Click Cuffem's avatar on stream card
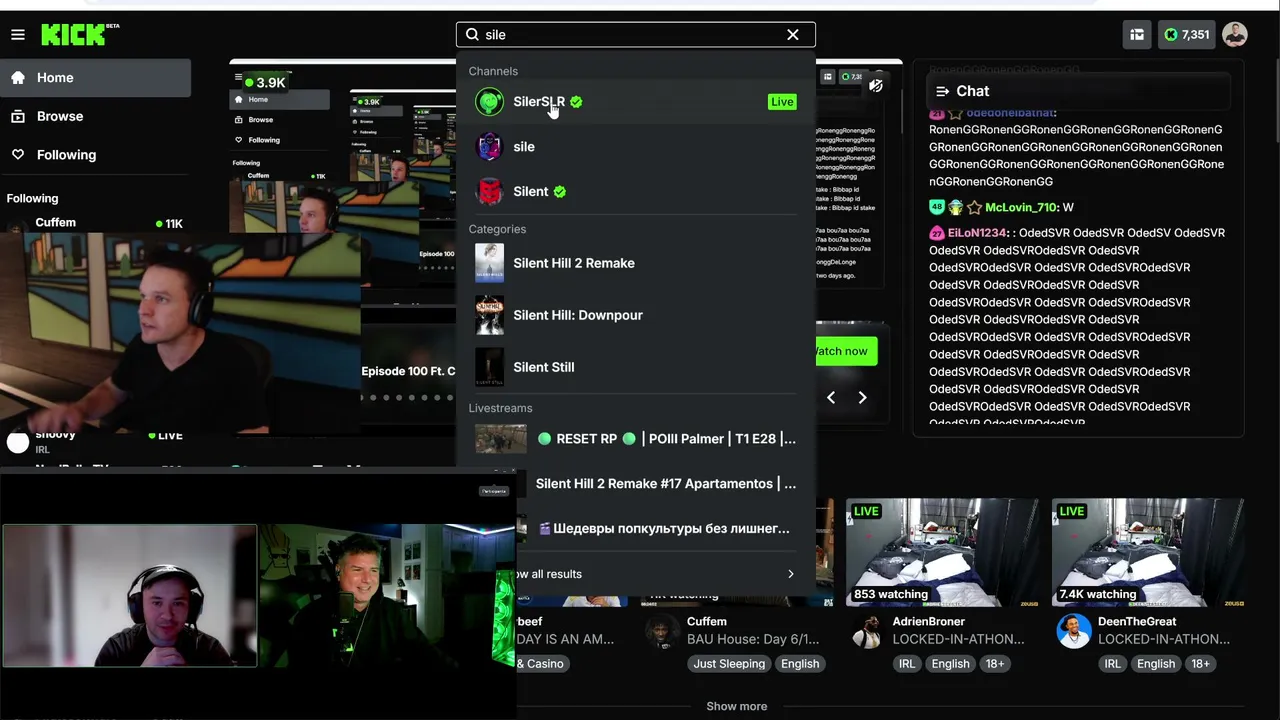Screen dimensions: 1280x720 tap(662, 631)
